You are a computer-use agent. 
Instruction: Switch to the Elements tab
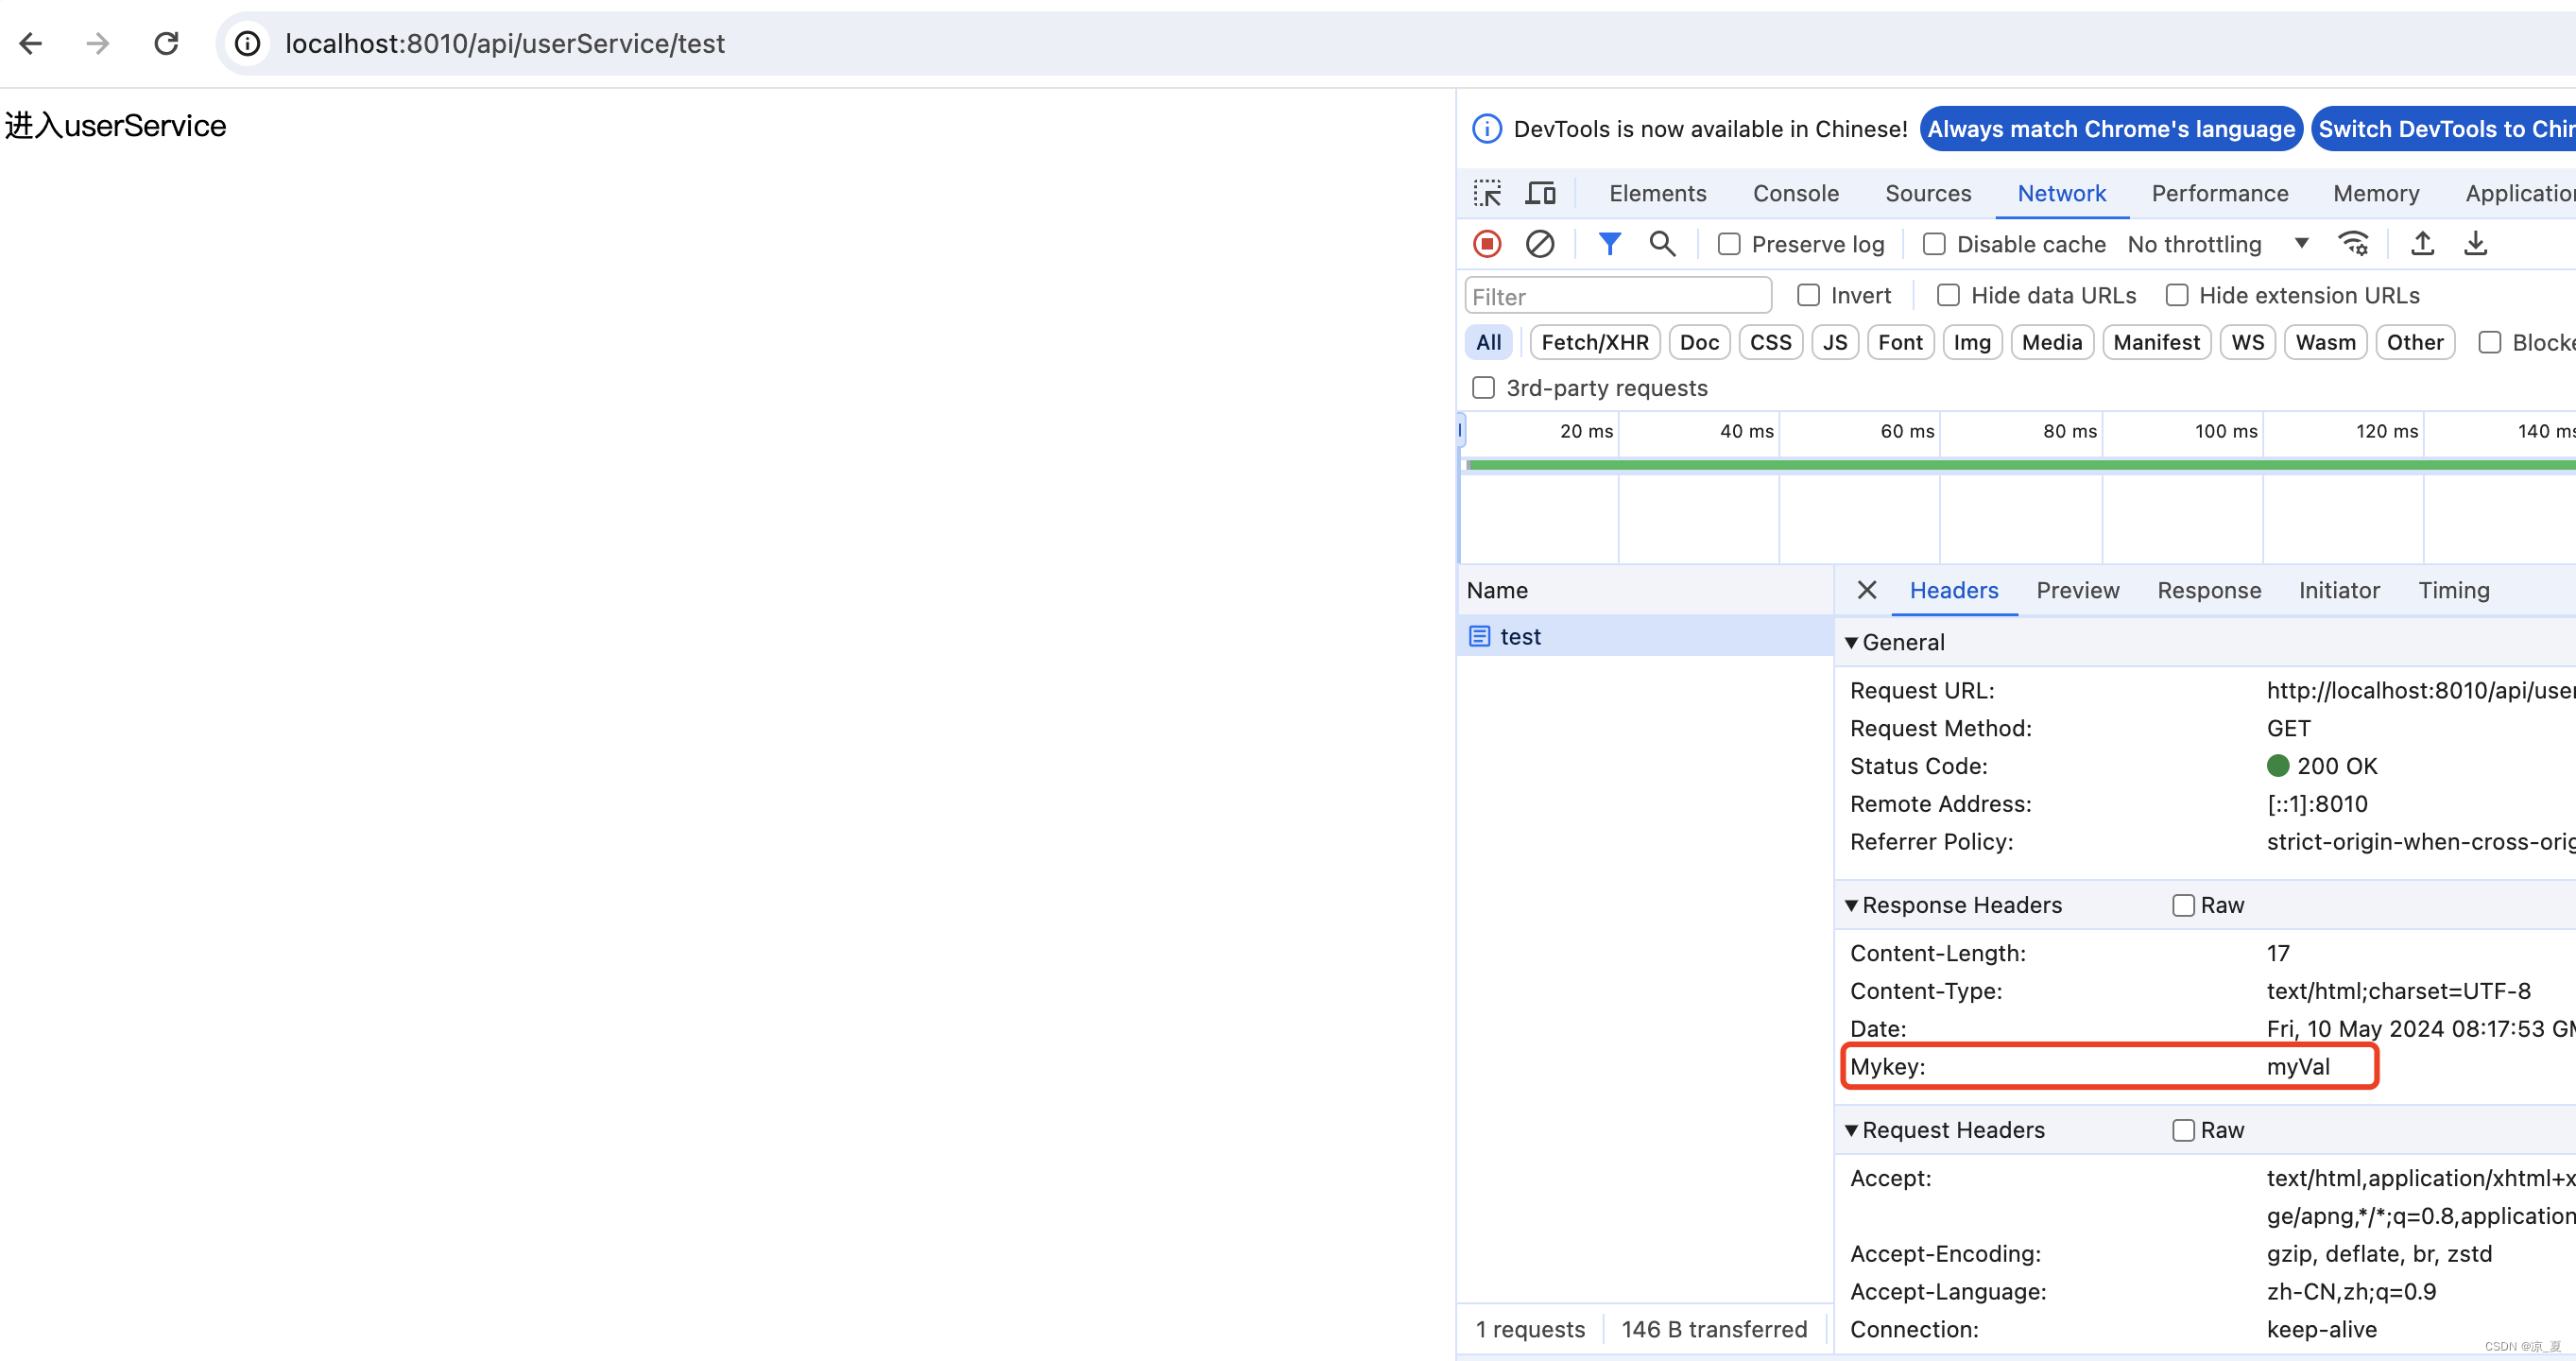coord(1657,194)
